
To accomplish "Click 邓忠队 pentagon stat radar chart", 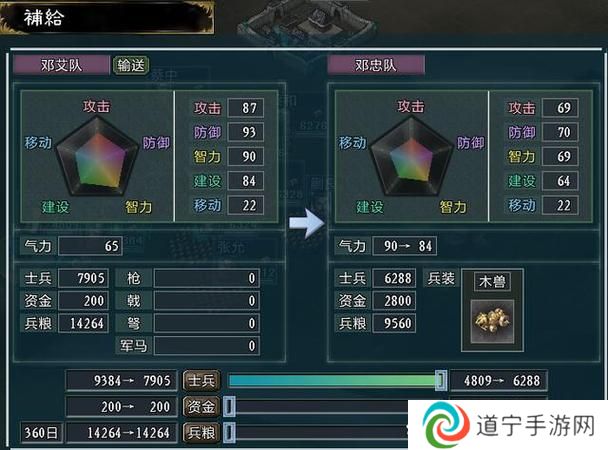I will point(411,156).
